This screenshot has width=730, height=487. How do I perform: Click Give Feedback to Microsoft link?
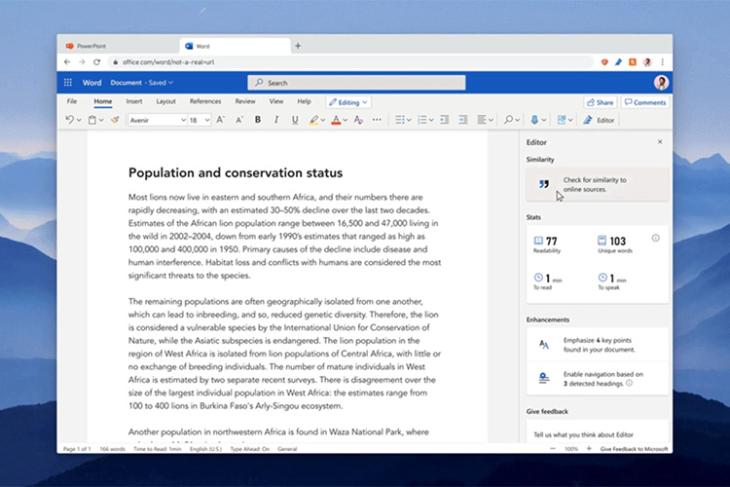pyautogui.click(x=634, y=449)
